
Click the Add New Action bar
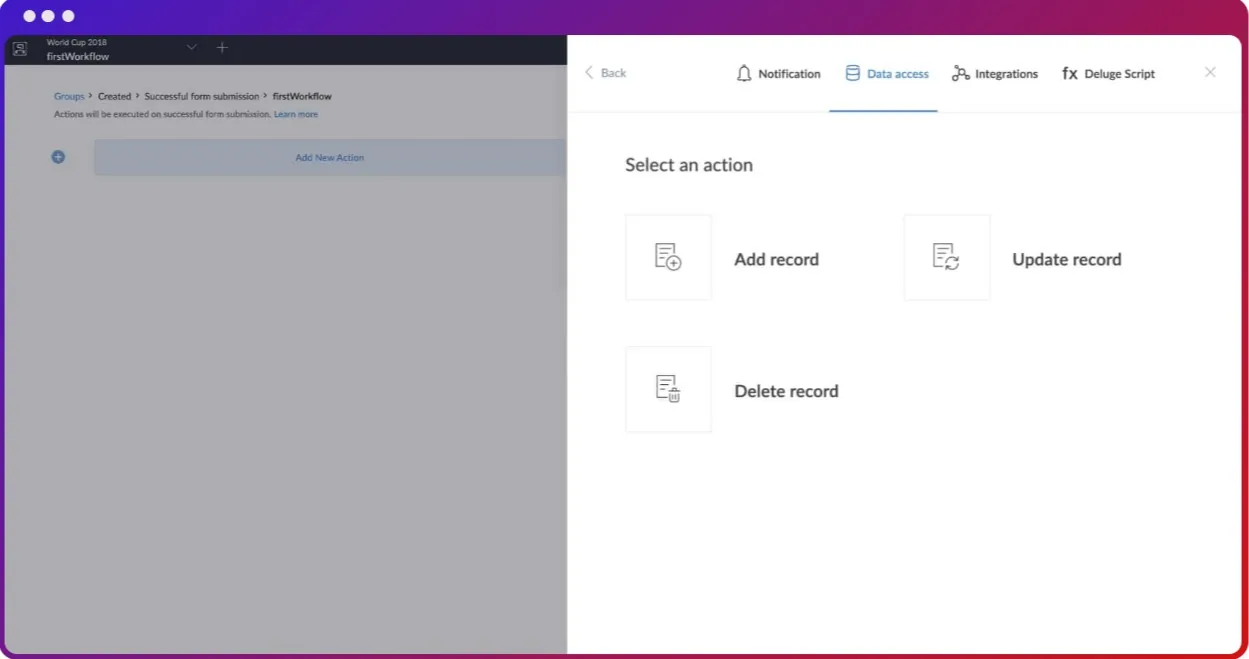tap(330, 158)
